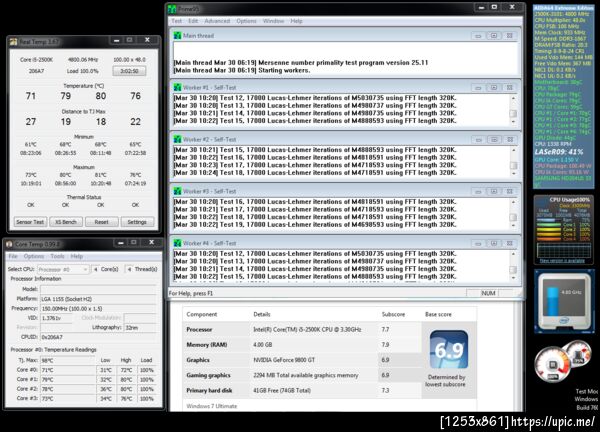
Task: Click the small memory meter dial gadget
Action: click(578, 354)
